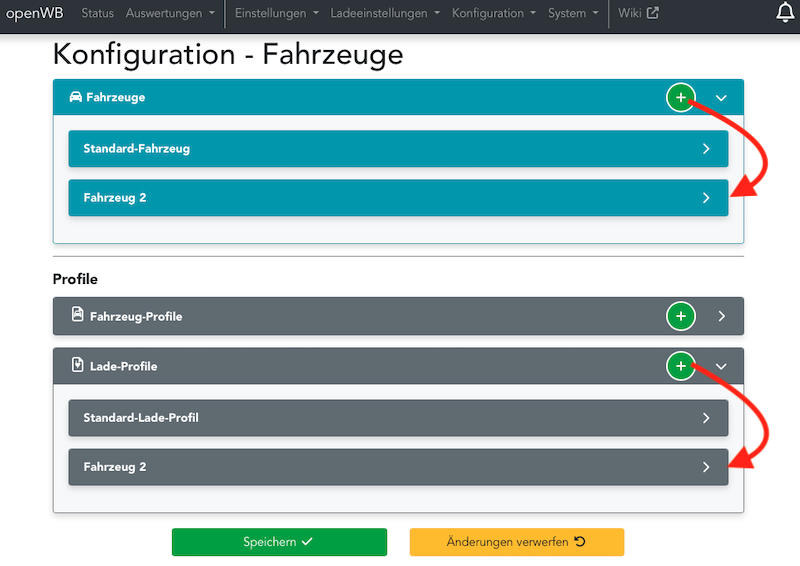Add a new Lade-Profile with plus button
Image resolution: width=800 pixels, height=566 pixels.
(680, 367)
